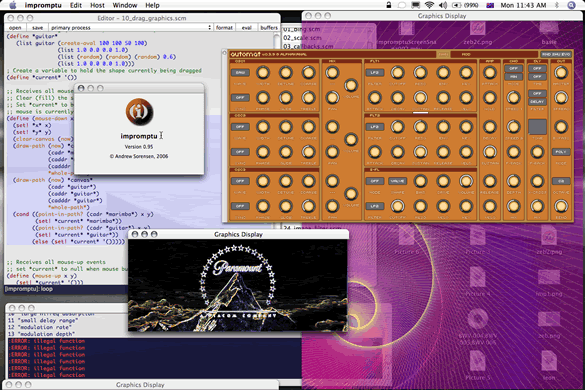Click the Wi-Fi status icon
The height and width of the screenshot is (390, 585).
429,5
